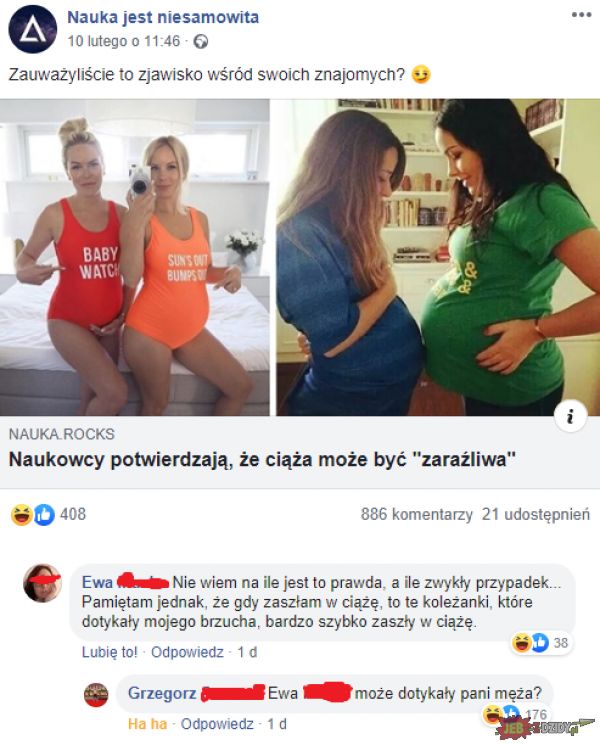The image size is (600, 745).
Task: Click Ewa's profile picture
Action: tap(43, 583)
